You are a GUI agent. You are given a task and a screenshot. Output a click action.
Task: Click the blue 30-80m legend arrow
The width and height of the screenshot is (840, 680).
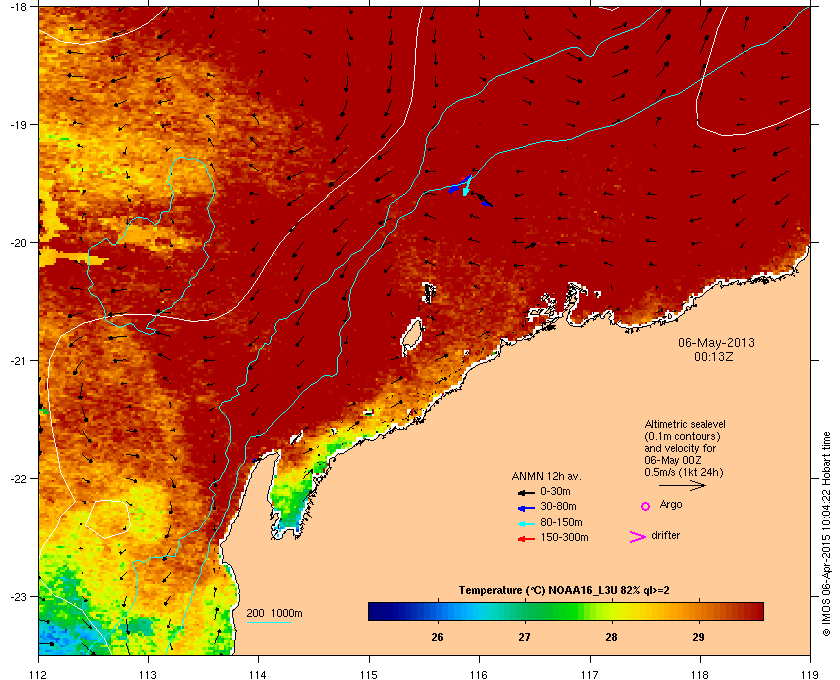click(526, 507)
